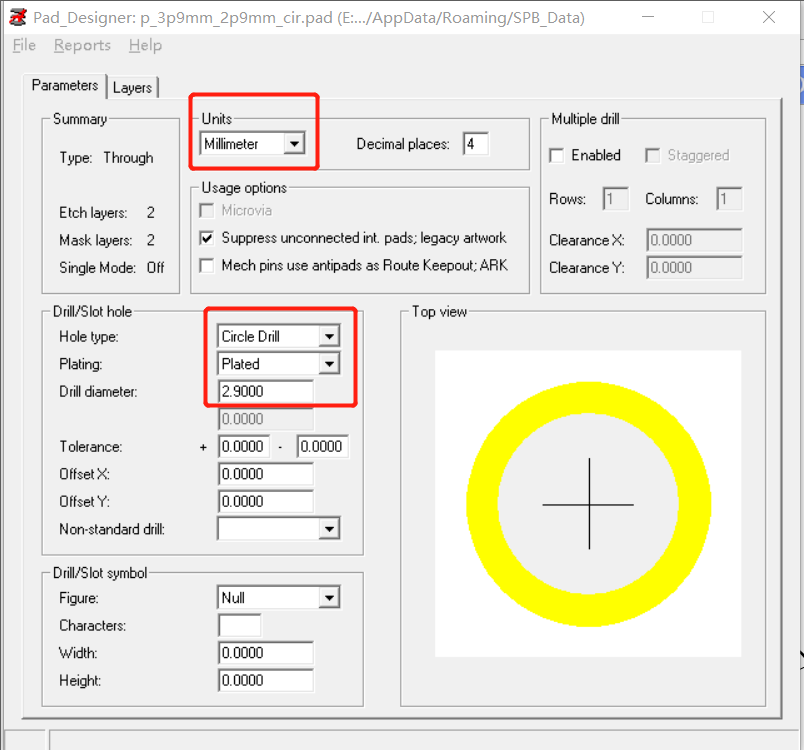Open the Figure dropdown showing Null
This screenshot has height=750, width=804.
coord(278,598)
